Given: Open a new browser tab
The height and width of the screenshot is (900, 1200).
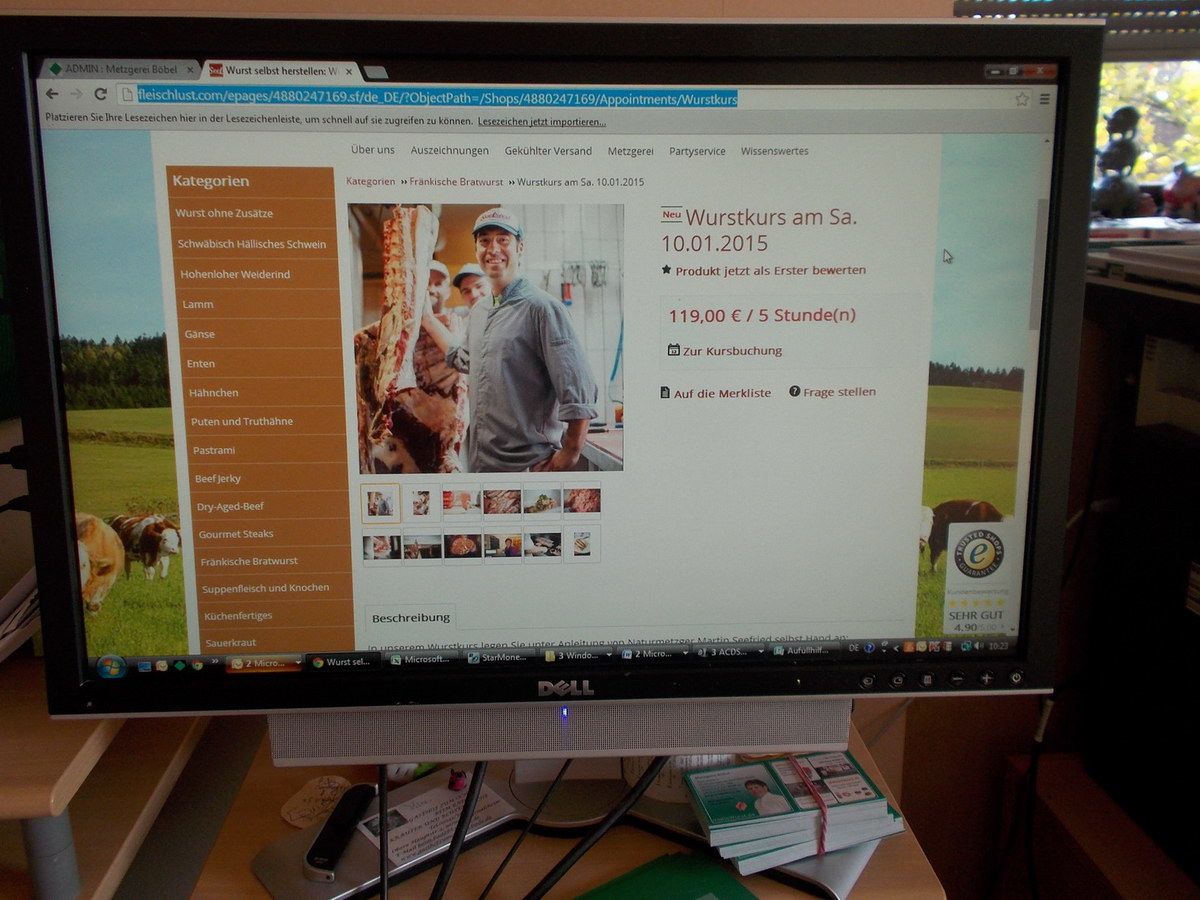Looking at the screenshot, I should (375, 72).
